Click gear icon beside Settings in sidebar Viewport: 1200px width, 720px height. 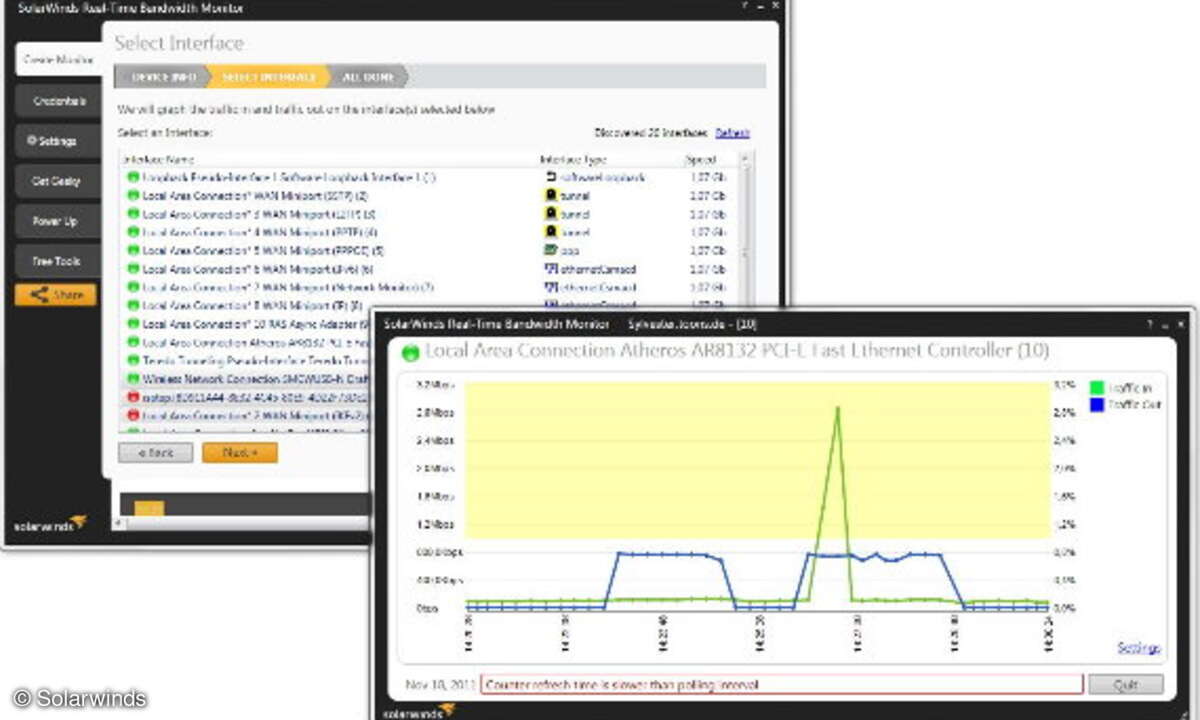(x=32, y=141)
